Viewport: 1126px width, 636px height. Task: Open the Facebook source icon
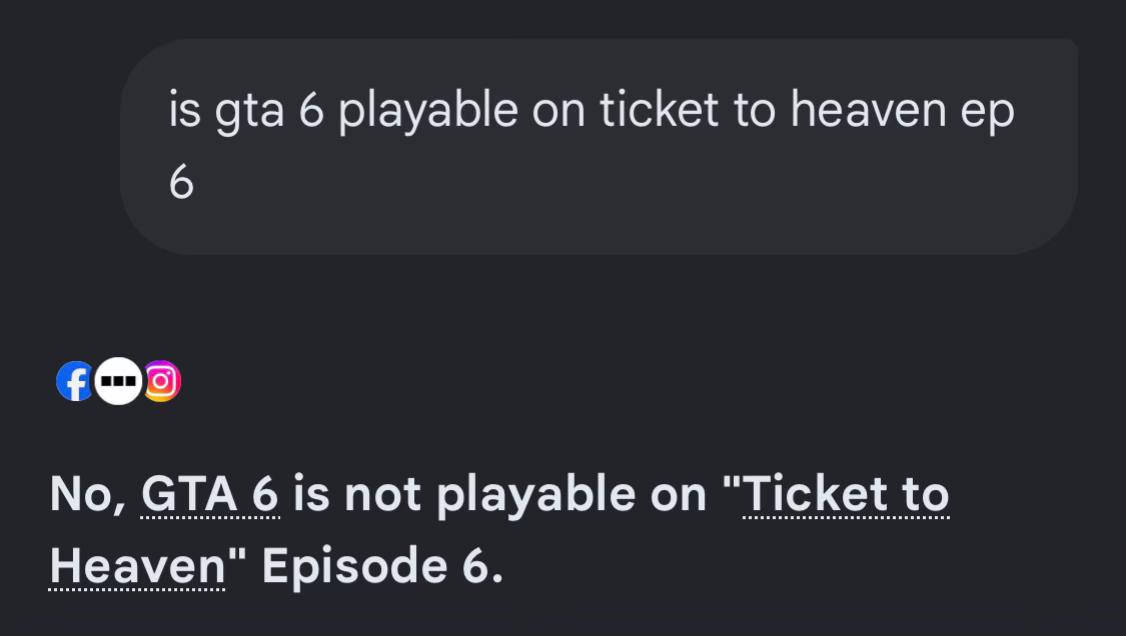coord(75,381)
